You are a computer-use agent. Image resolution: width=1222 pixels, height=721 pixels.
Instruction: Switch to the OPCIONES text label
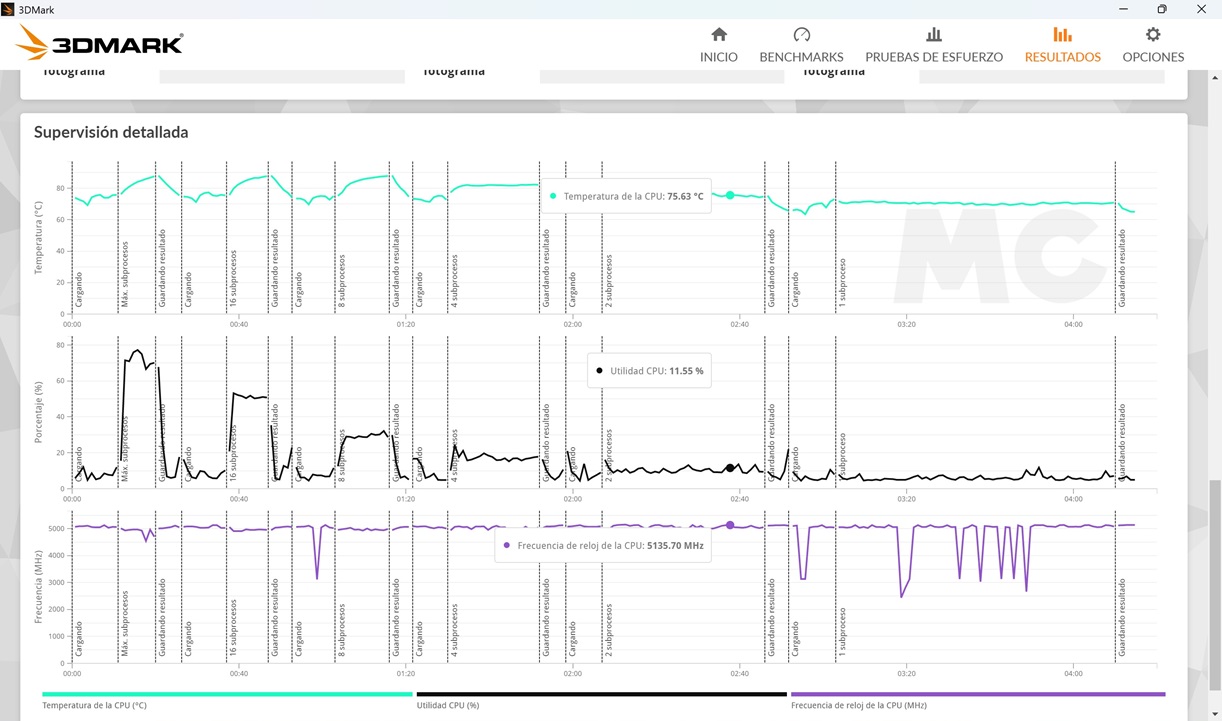coord(1152,57)
